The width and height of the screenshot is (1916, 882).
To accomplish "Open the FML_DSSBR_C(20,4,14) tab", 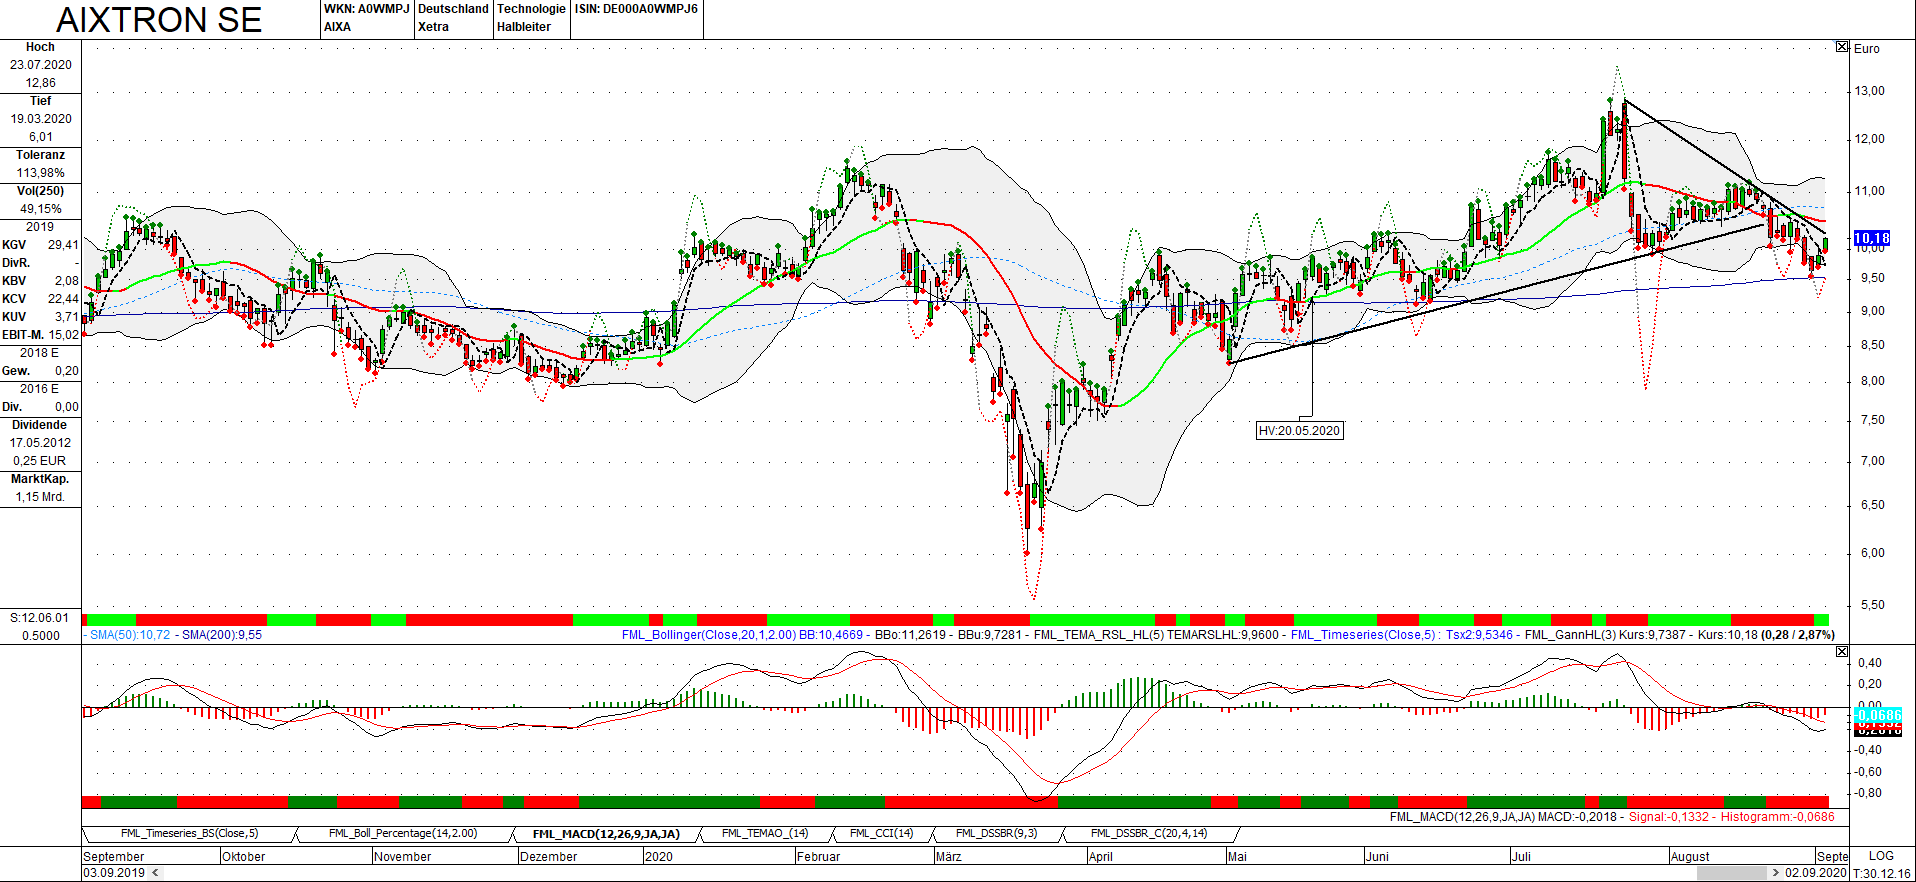I will [x=1149, y=834].
